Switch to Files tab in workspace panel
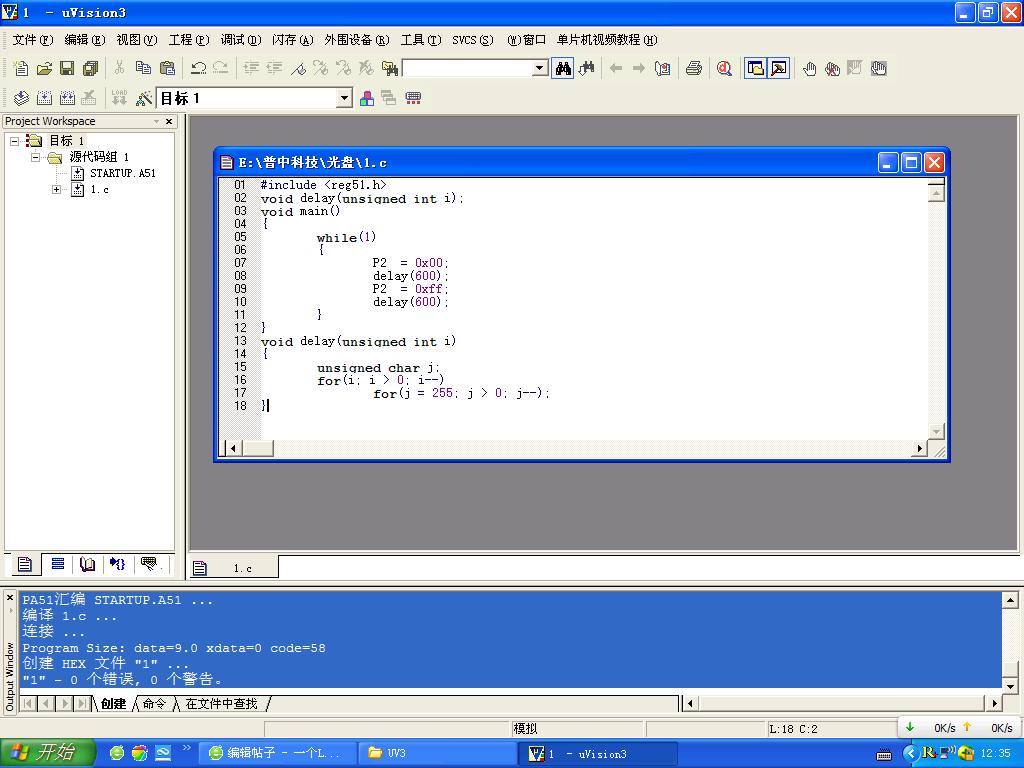 tap(25, 564)
